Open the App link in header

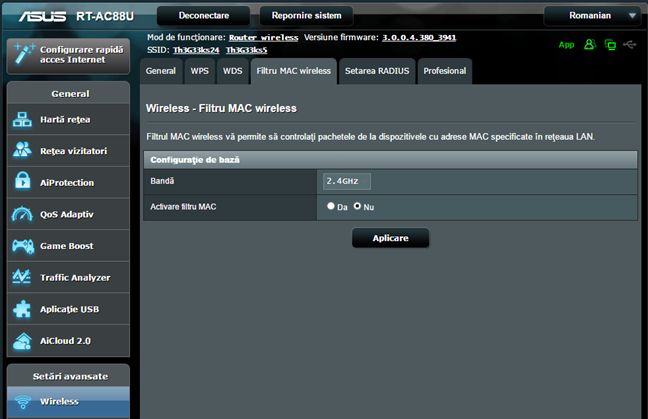pos(567,45)
